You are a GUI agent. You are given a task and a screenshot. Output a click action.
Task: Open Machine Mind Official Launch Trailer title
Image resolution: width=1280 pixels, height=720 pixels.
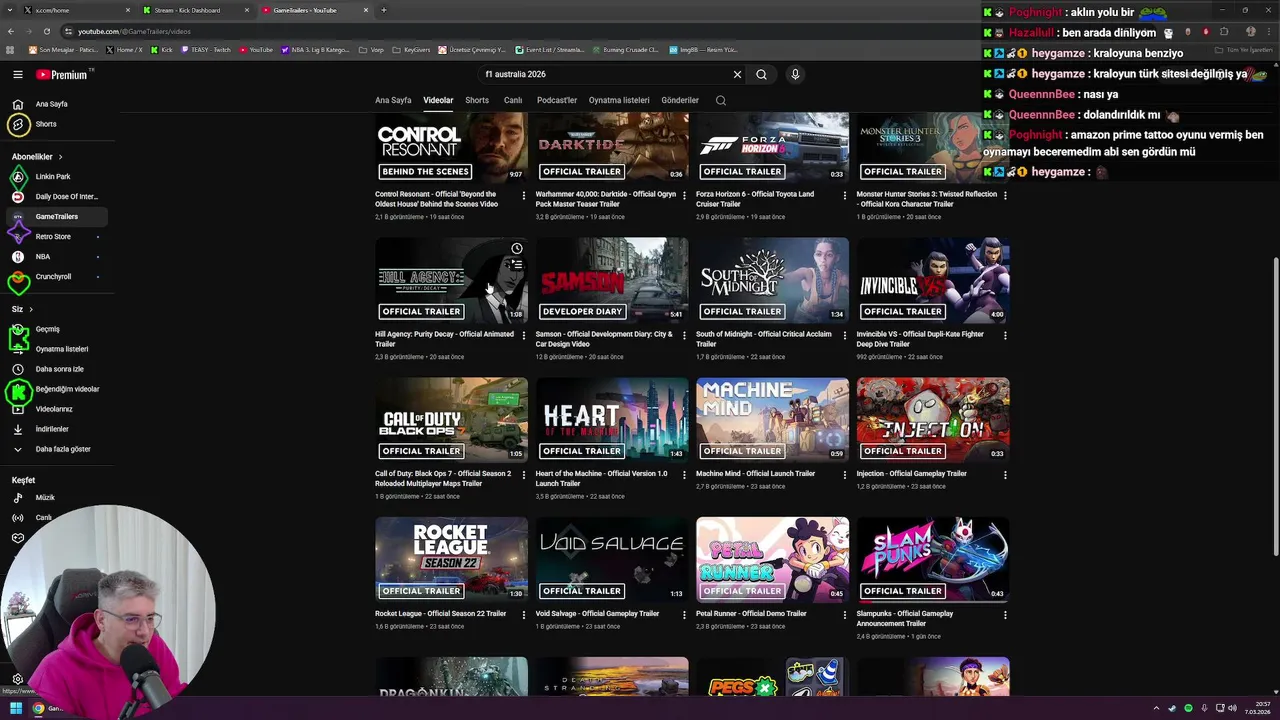pyautogui.click(x=755, y=473)
